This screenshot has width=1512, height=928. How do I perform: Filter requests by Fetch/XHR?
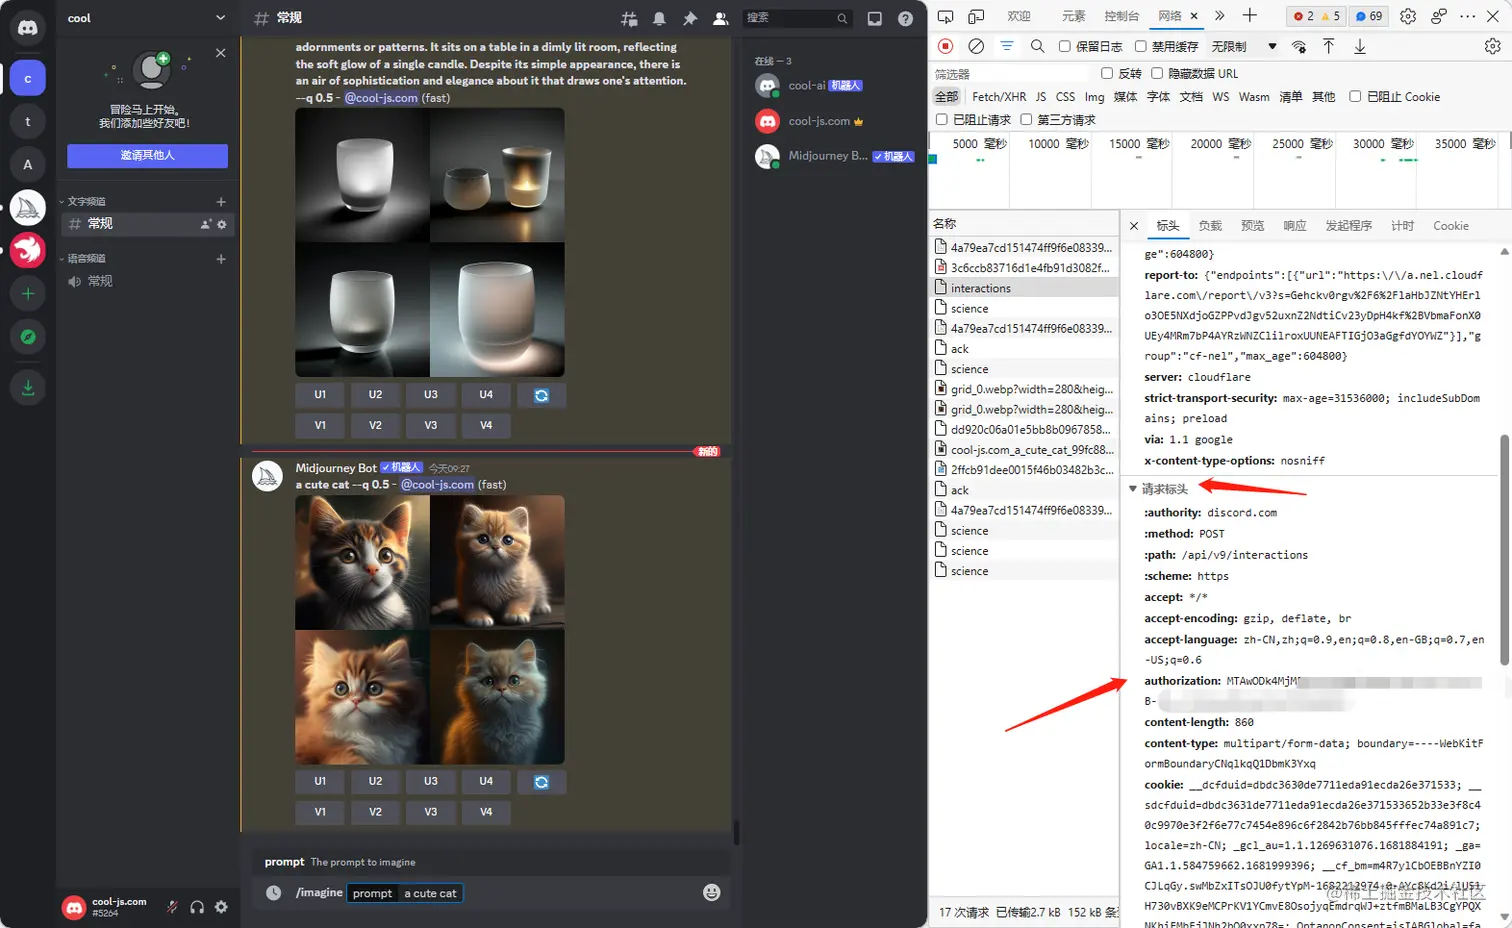999,97
